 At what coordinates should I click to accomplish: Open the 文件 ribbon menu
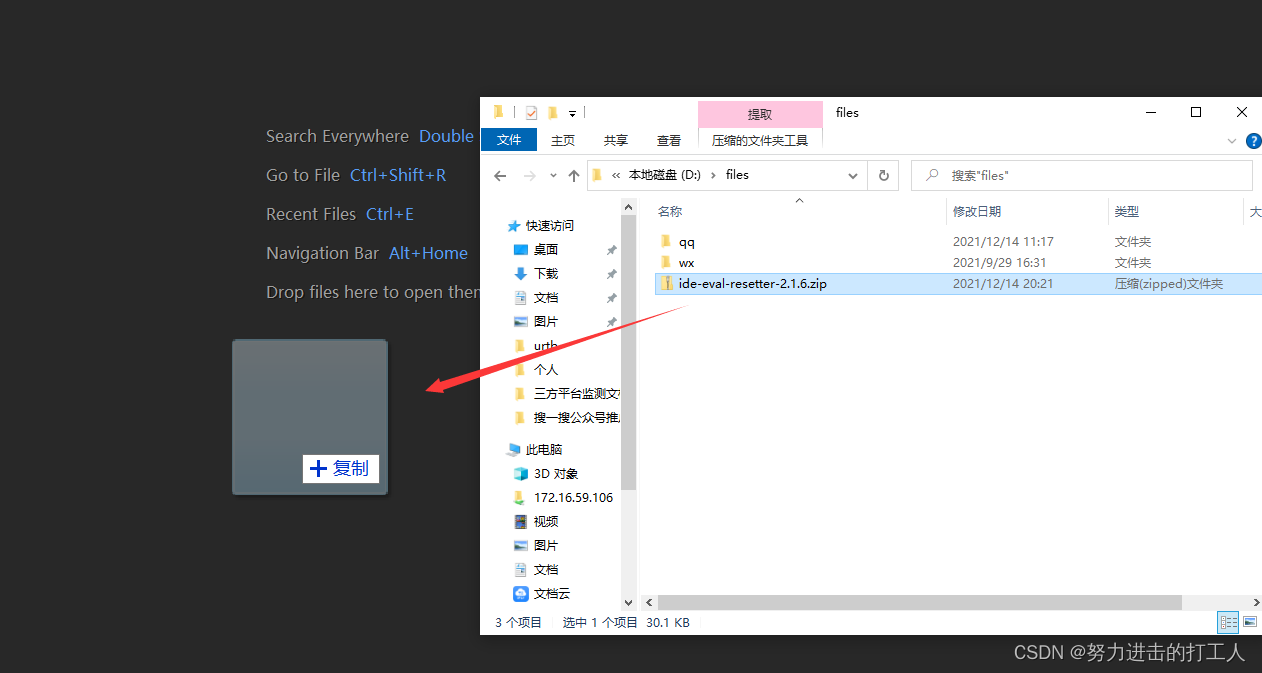[x=509, y=140]
